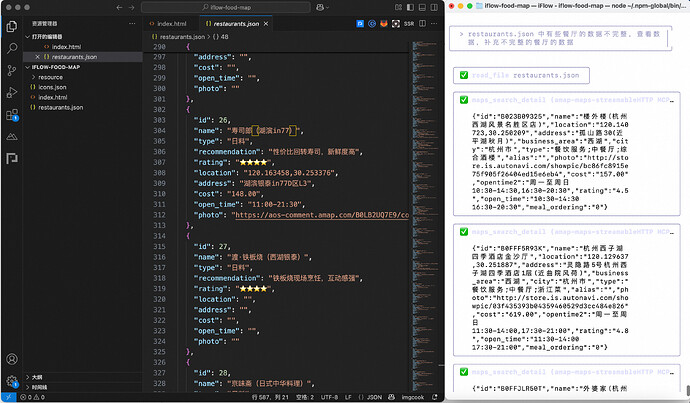The image size is (690, 403).
Task: Open the Accounts menu icon
Action: click(11, 358)
